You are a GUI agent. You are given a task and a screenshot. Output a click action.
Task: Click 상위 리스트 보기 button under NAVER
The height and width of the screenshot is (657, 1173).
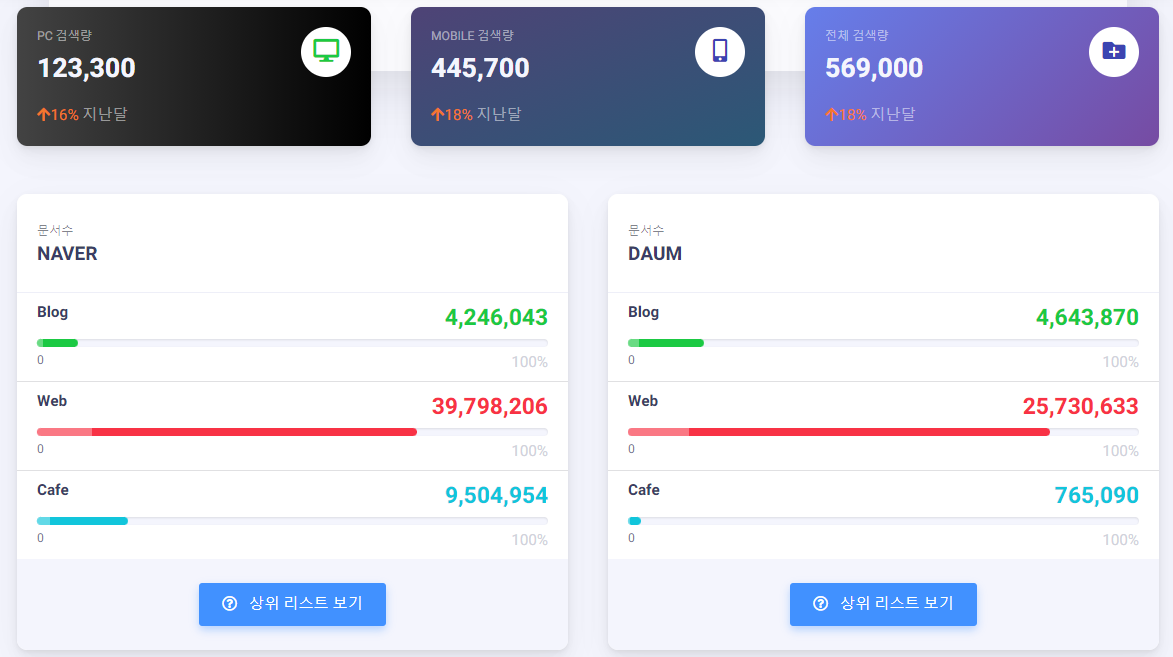(x=292, y=604)
